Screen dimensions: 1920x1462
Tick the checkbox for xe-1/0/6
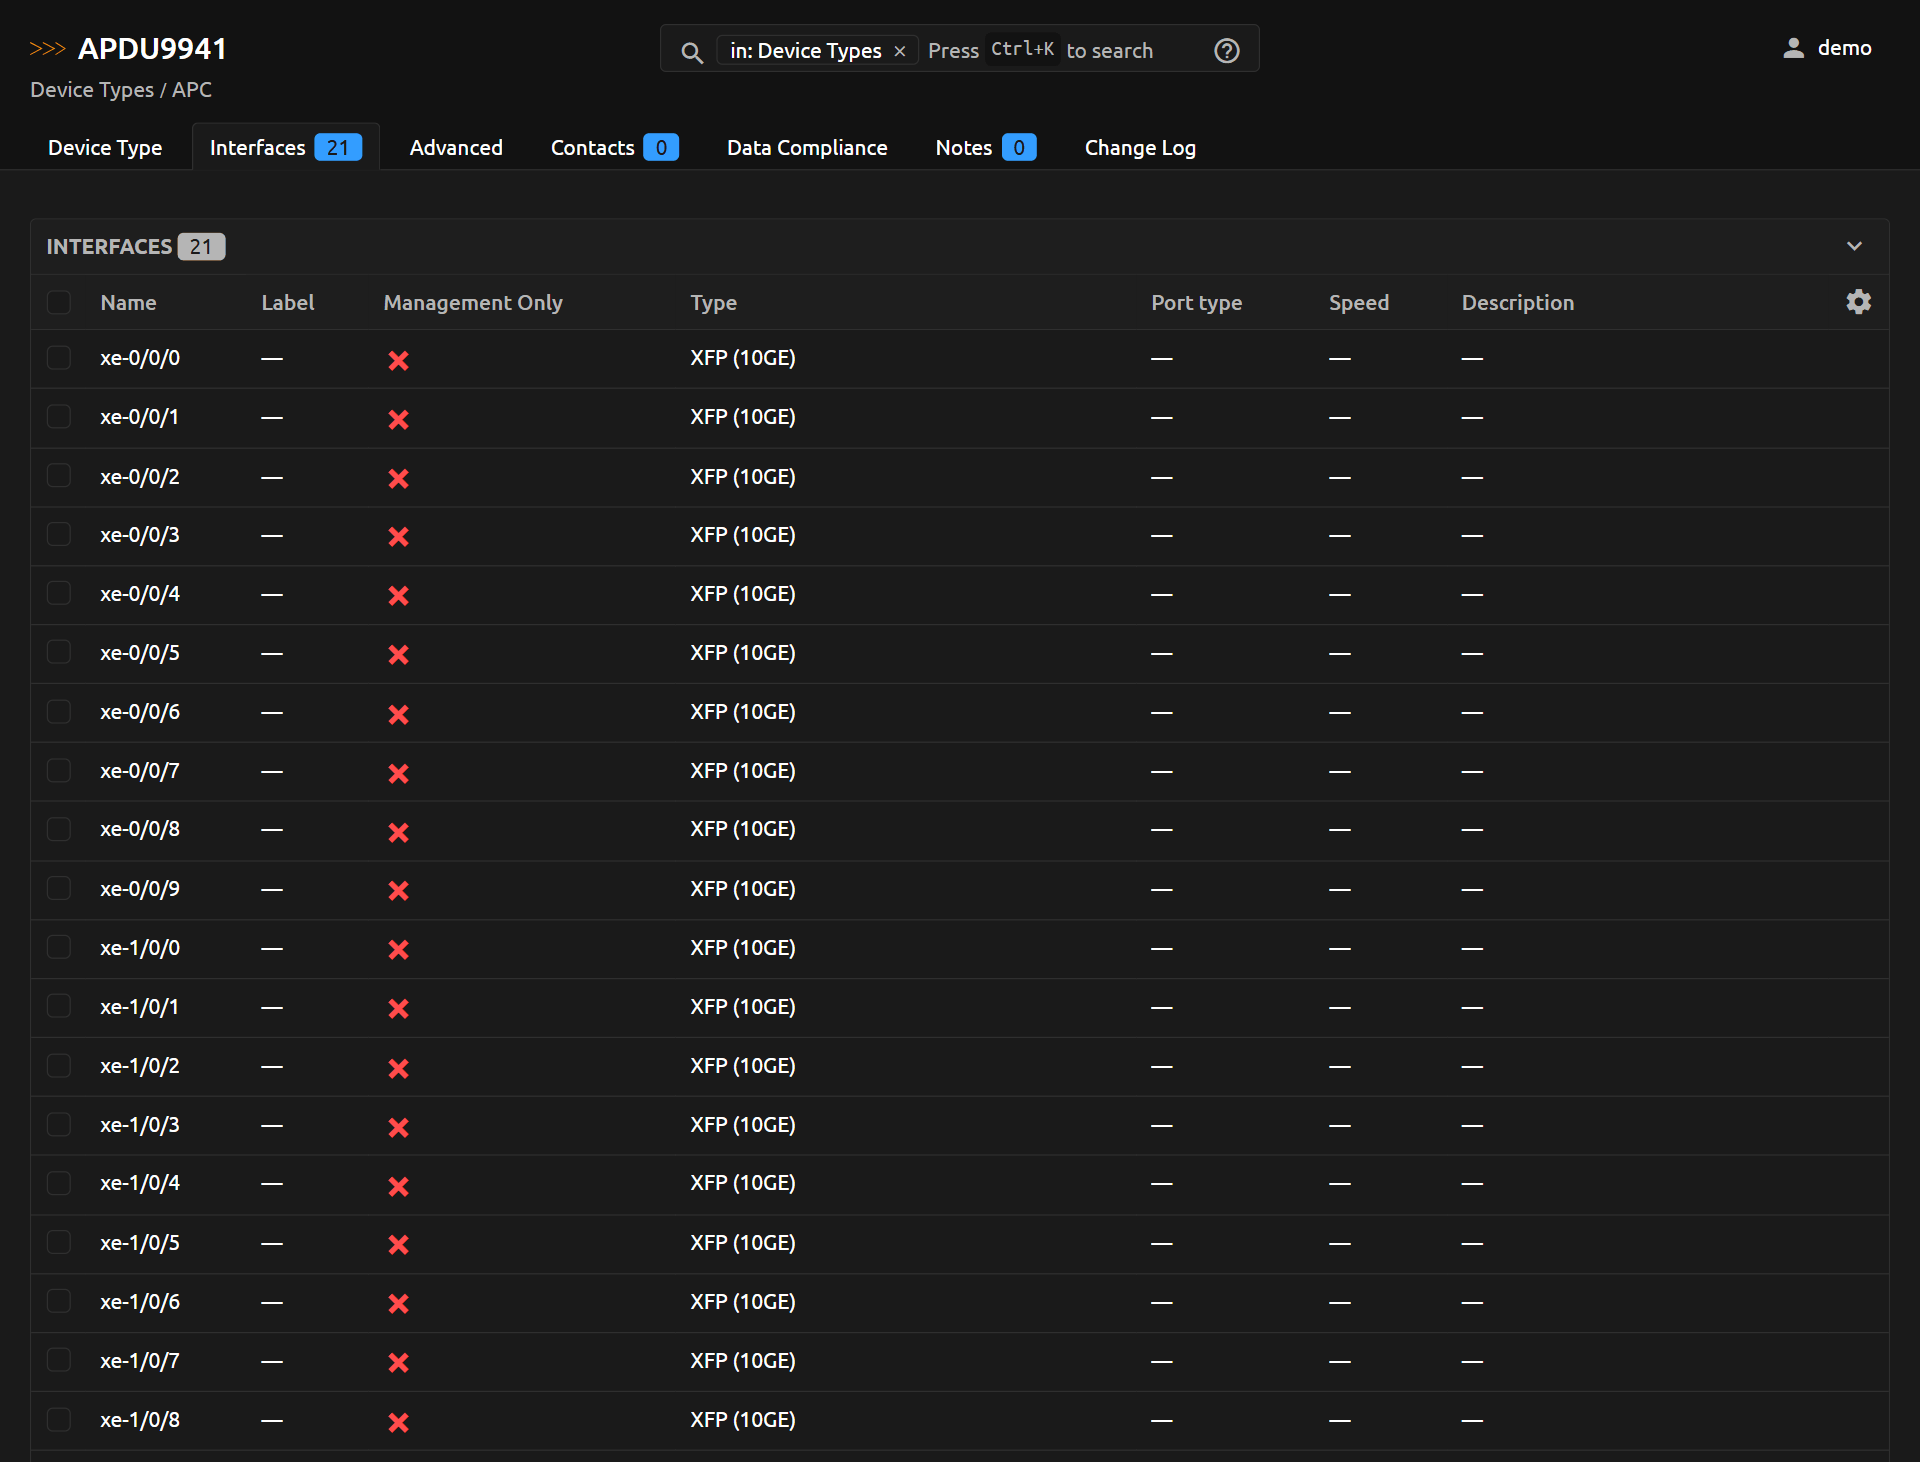pos(59,1301)
